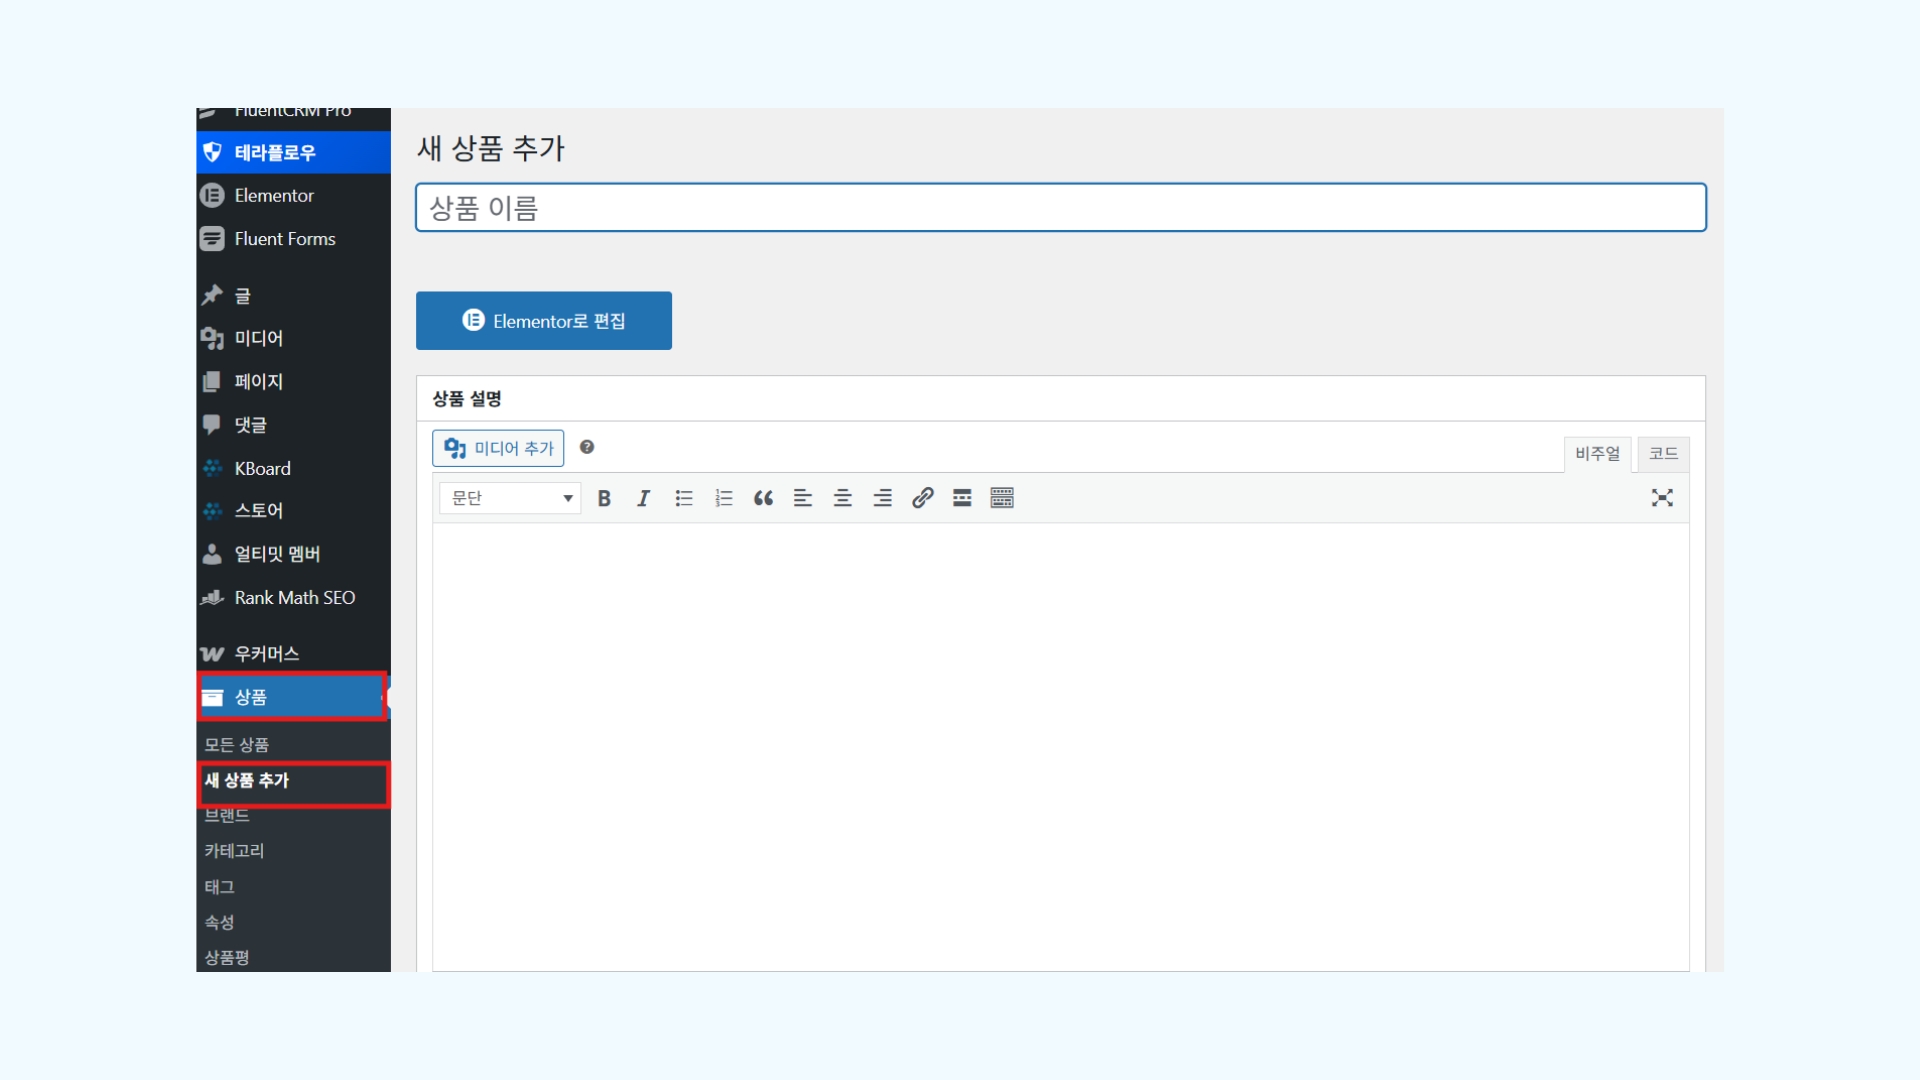
Task: Insert a numbered list
Action: pos(724,498)
